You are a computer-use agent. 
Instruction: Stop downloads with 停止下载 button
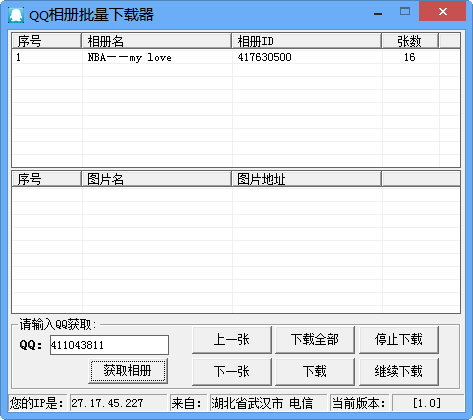click(x=399, y=340)
